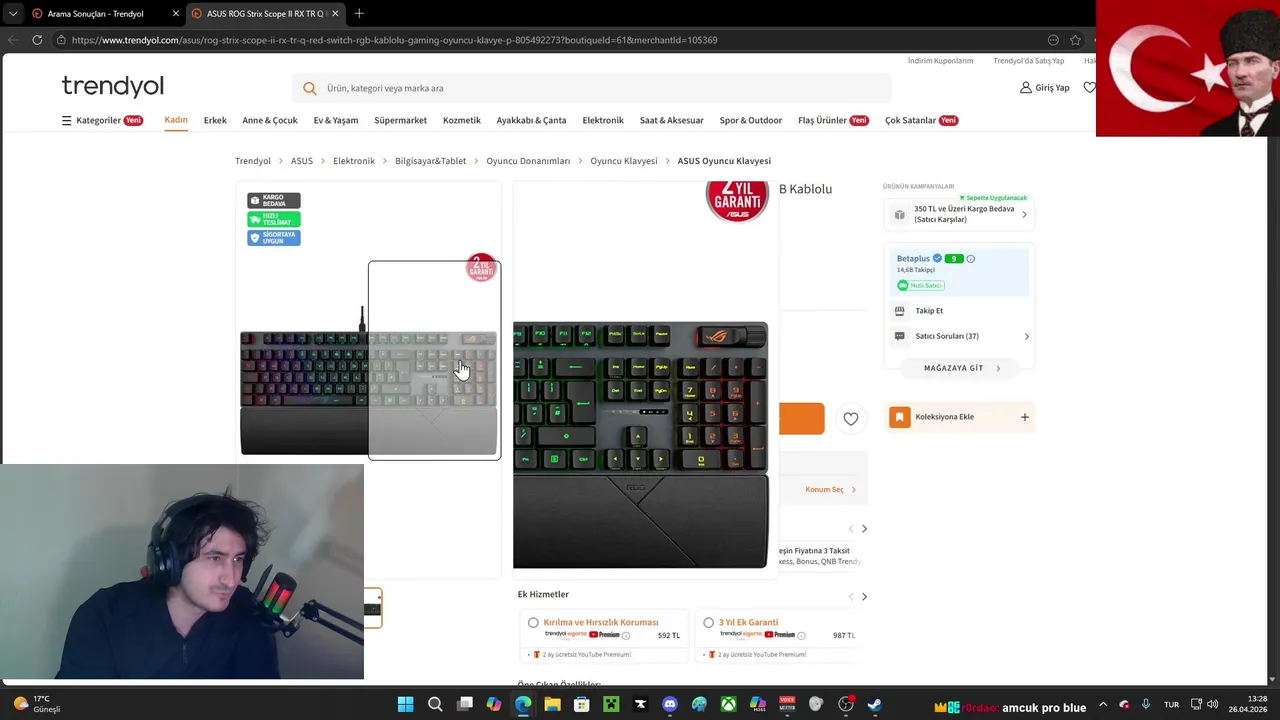Open Ayakkabı & Çanta category menu

(x=531, y=120)
